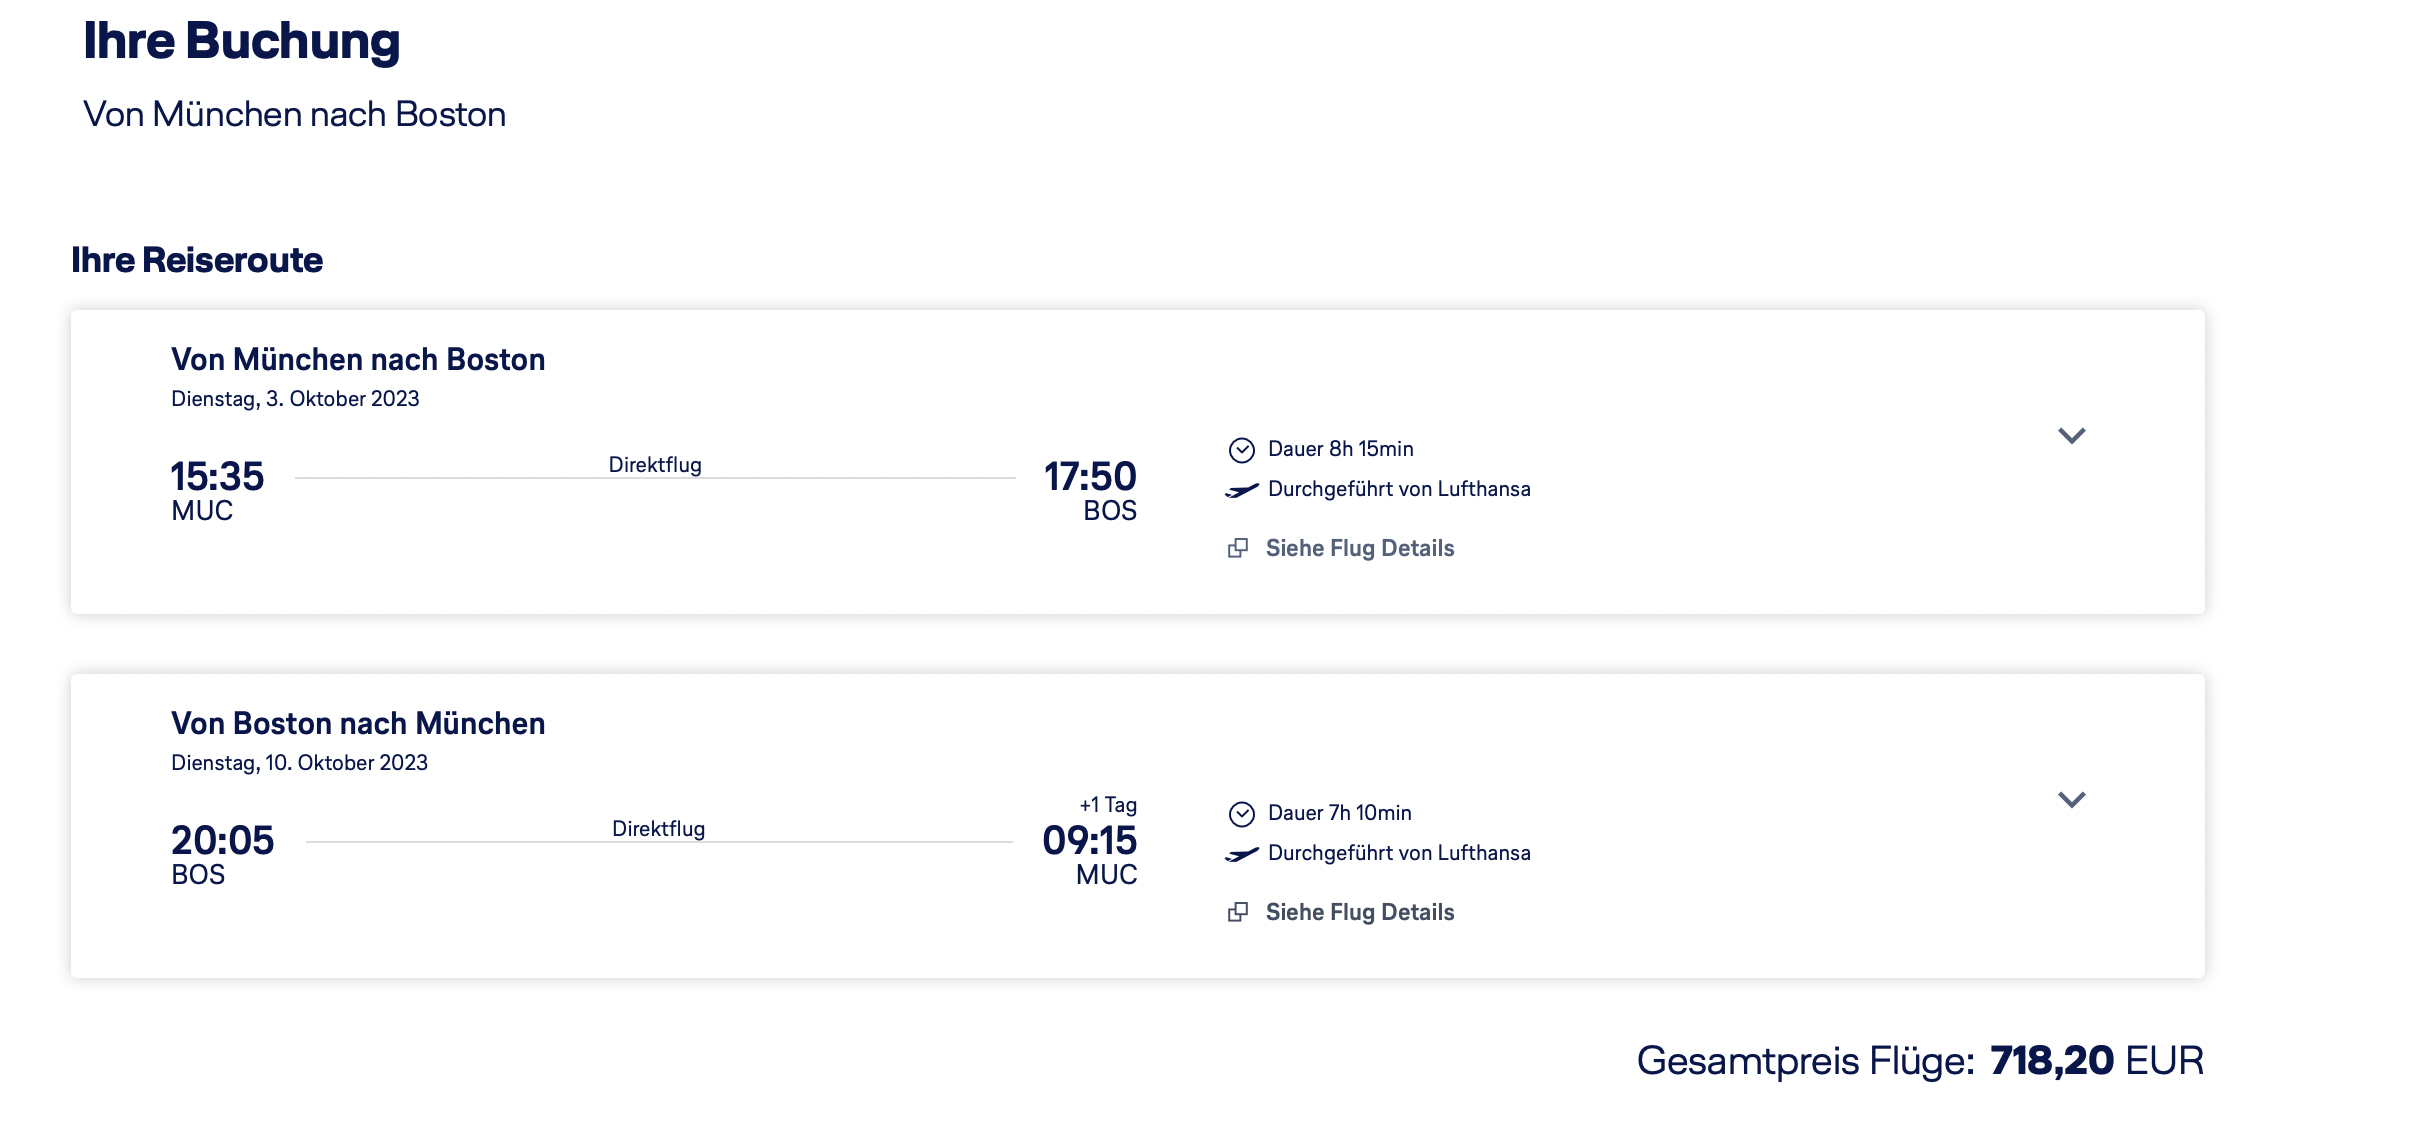This screenshot has height=1124, width=2424.
Task: Open Siehe Flug Details for the outbound flight
Action: (1359, 548)
